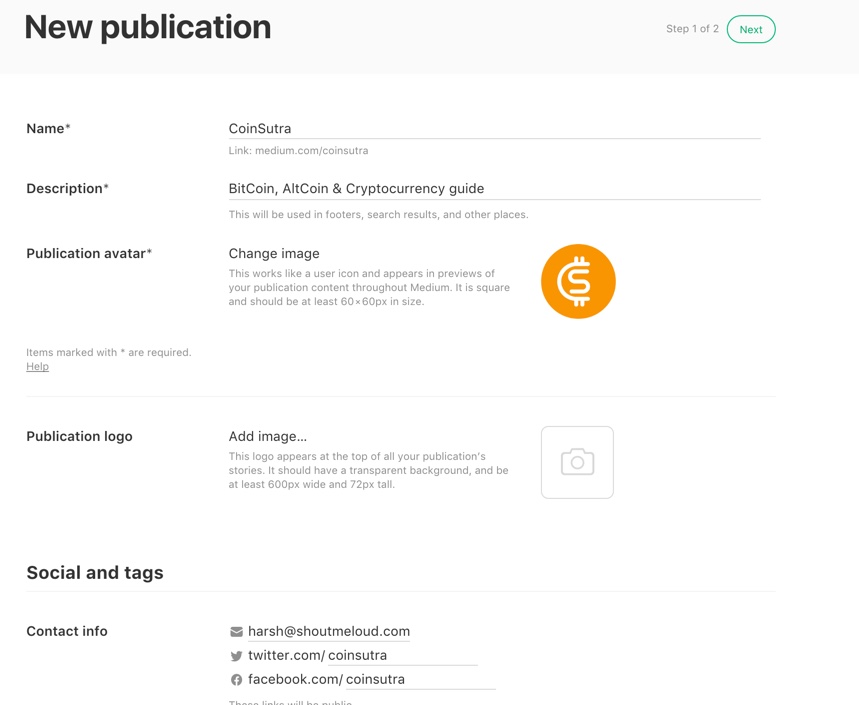Click the New publication heading
This screenshot has height=705, width=859.
click(x=148, y=27)
